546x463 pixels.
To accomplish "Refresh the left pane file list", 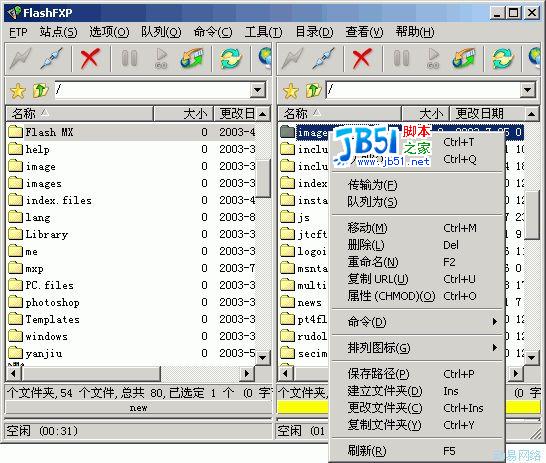I will click(x=231, y=58).
